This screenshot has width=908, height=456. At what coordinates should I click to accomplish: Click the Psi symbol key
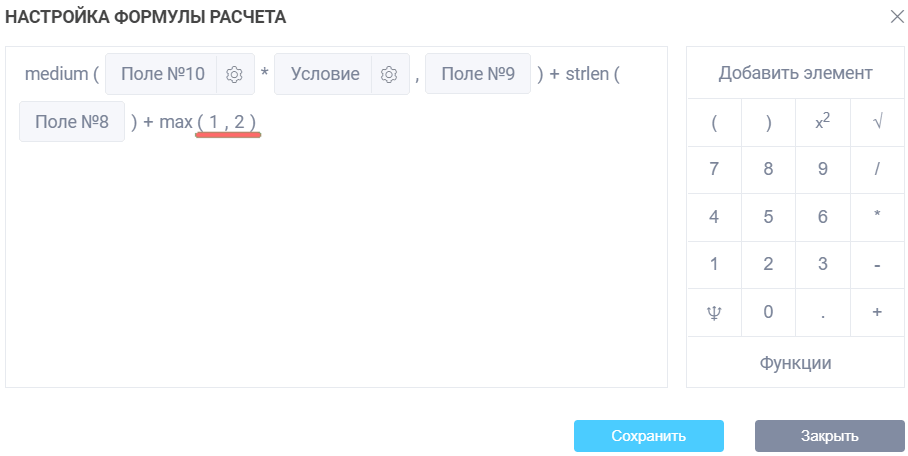pyautogui.click(x=714, y=312)
